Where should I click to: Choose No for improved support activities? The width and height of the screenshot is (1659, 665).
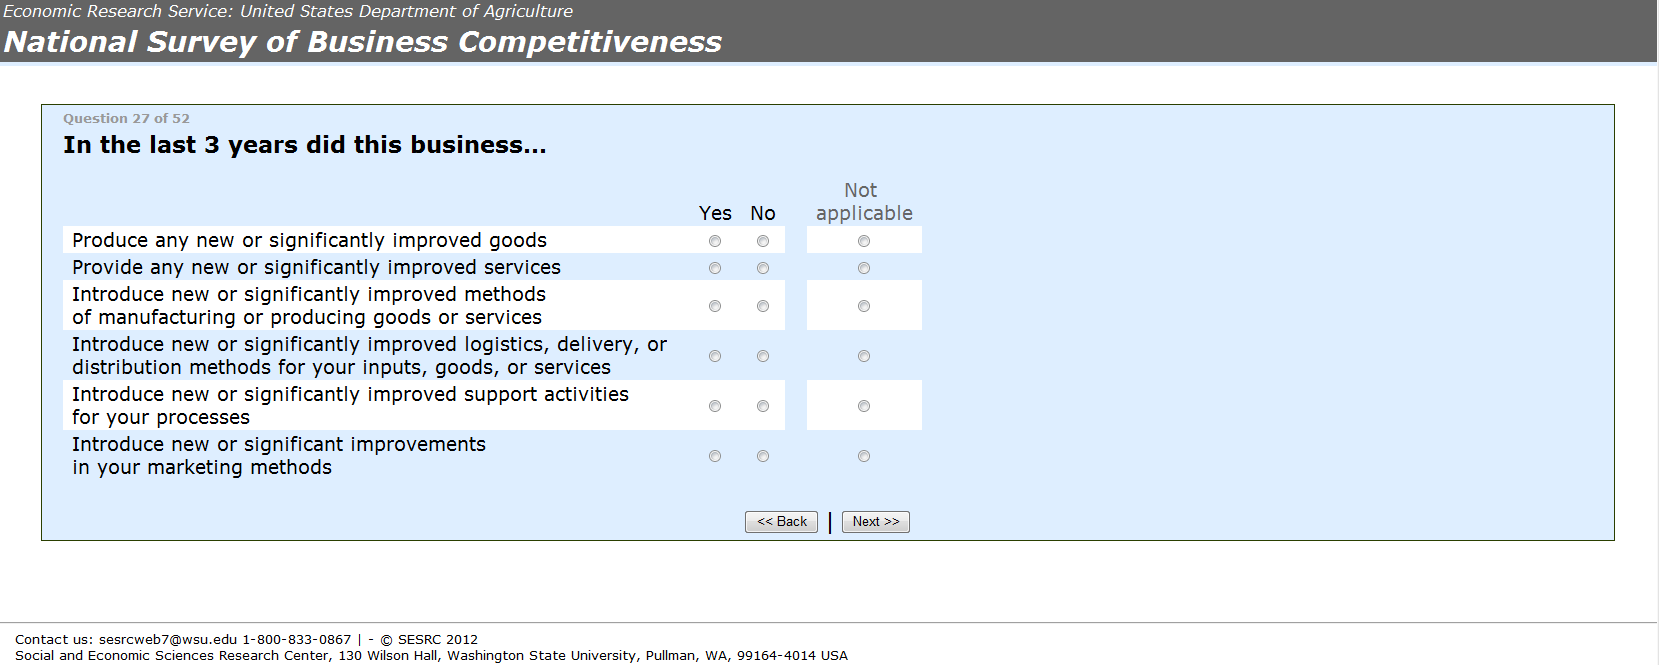point(763,406)
